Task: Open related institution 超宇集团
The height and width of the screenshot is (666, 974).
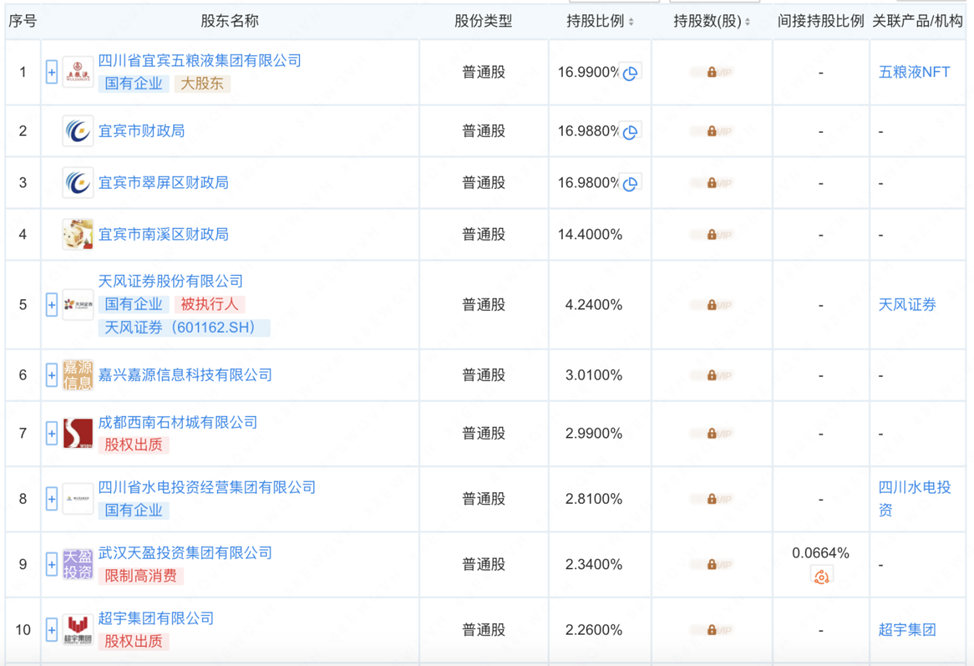Action: pos(907,630)
